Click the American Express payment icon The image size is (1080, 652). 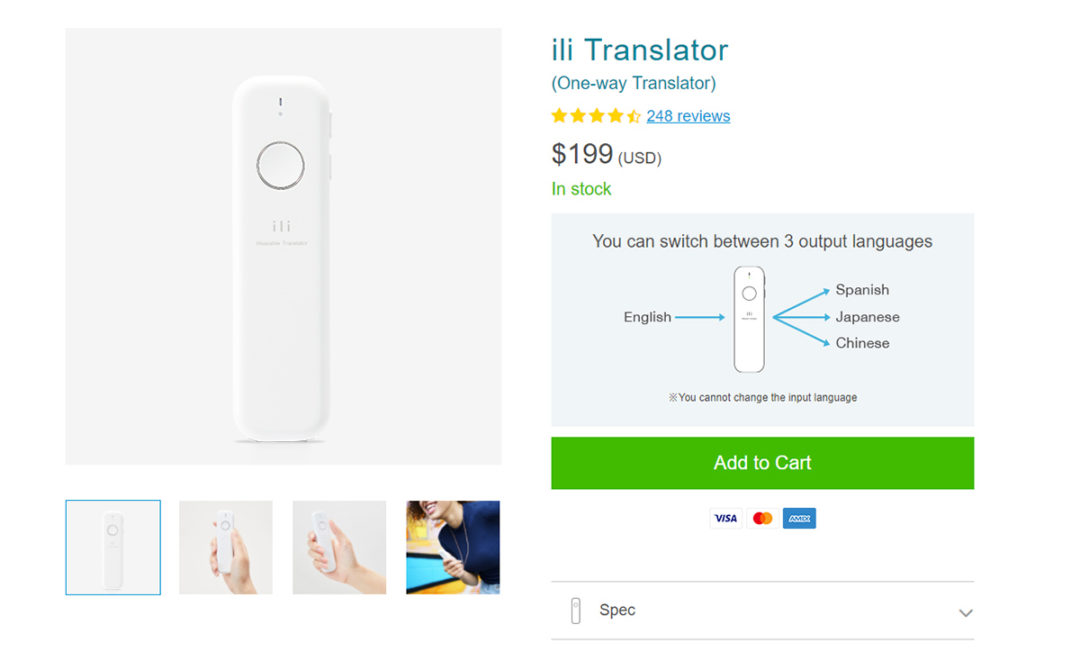click(799, 518)
